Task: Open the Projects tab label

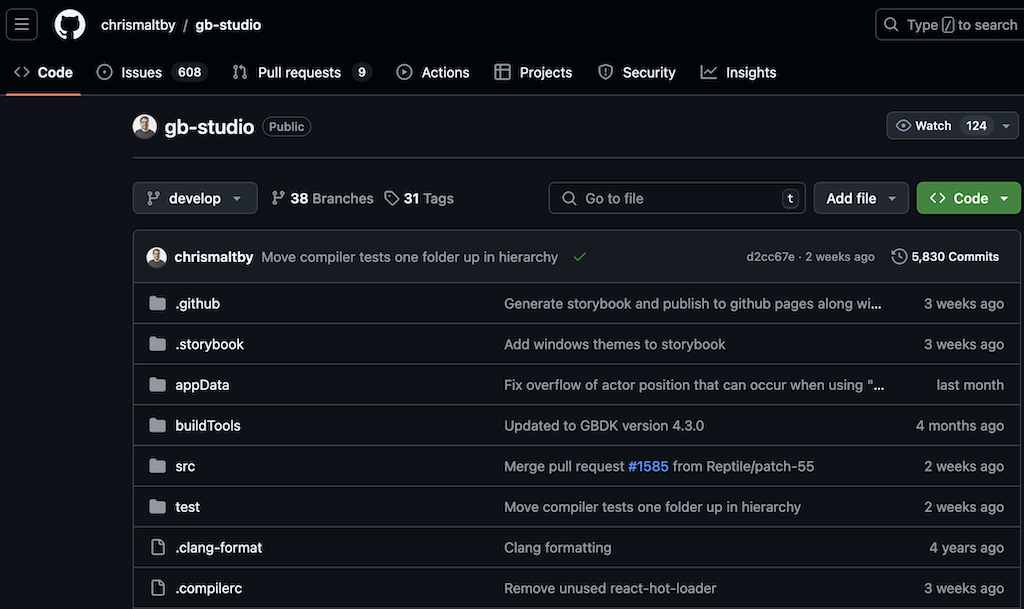Action: (x=545, y=72)
